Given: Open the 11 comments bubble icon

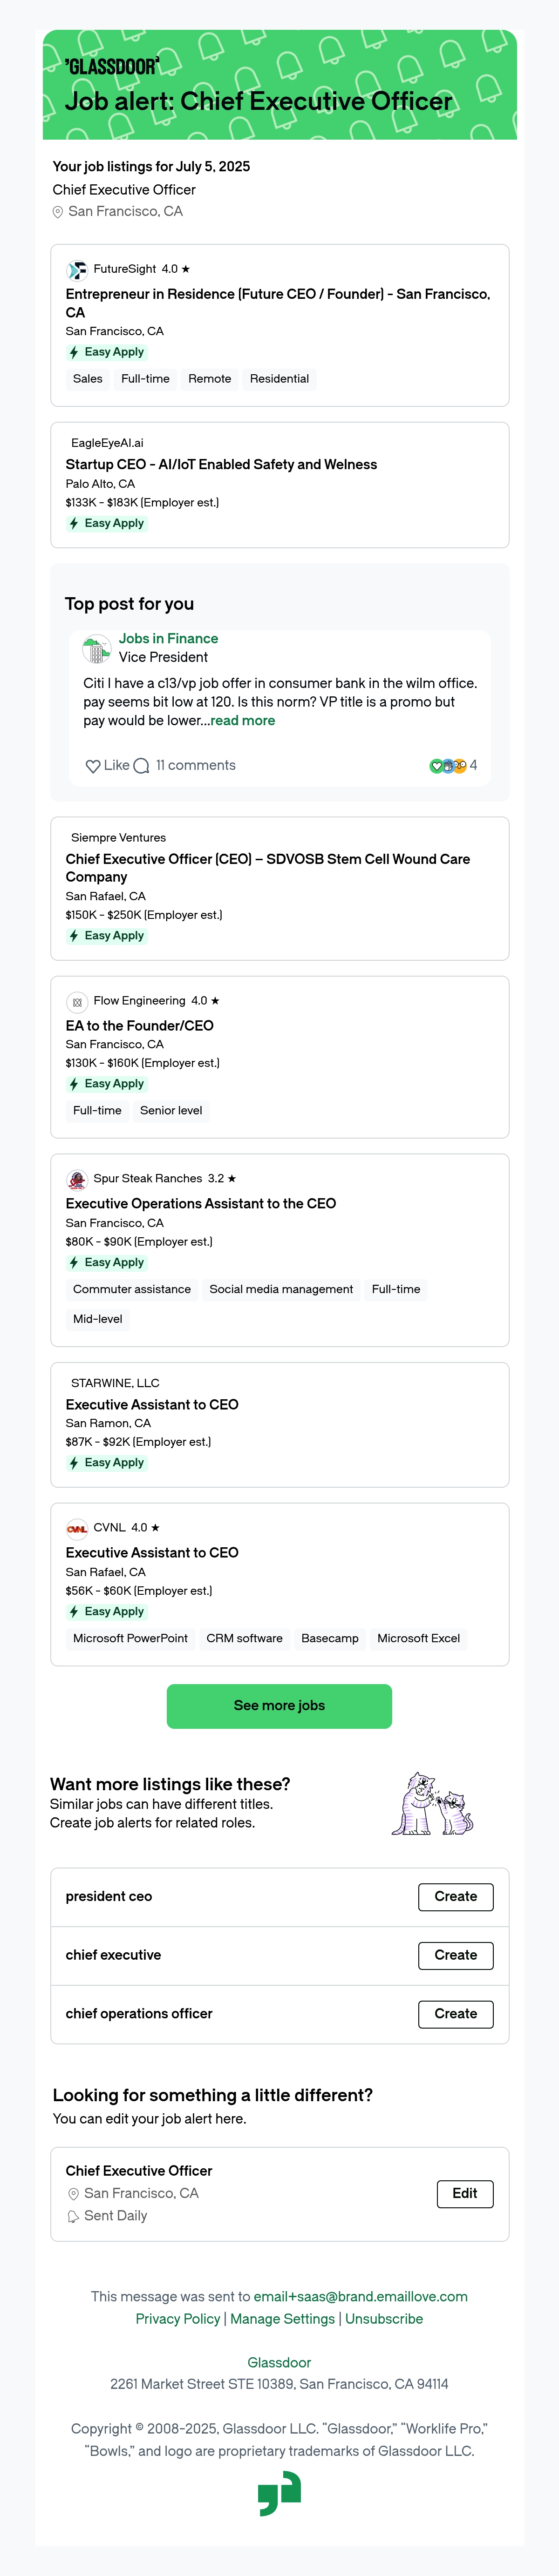Looking at the screenshot, I should click(141, 766).
